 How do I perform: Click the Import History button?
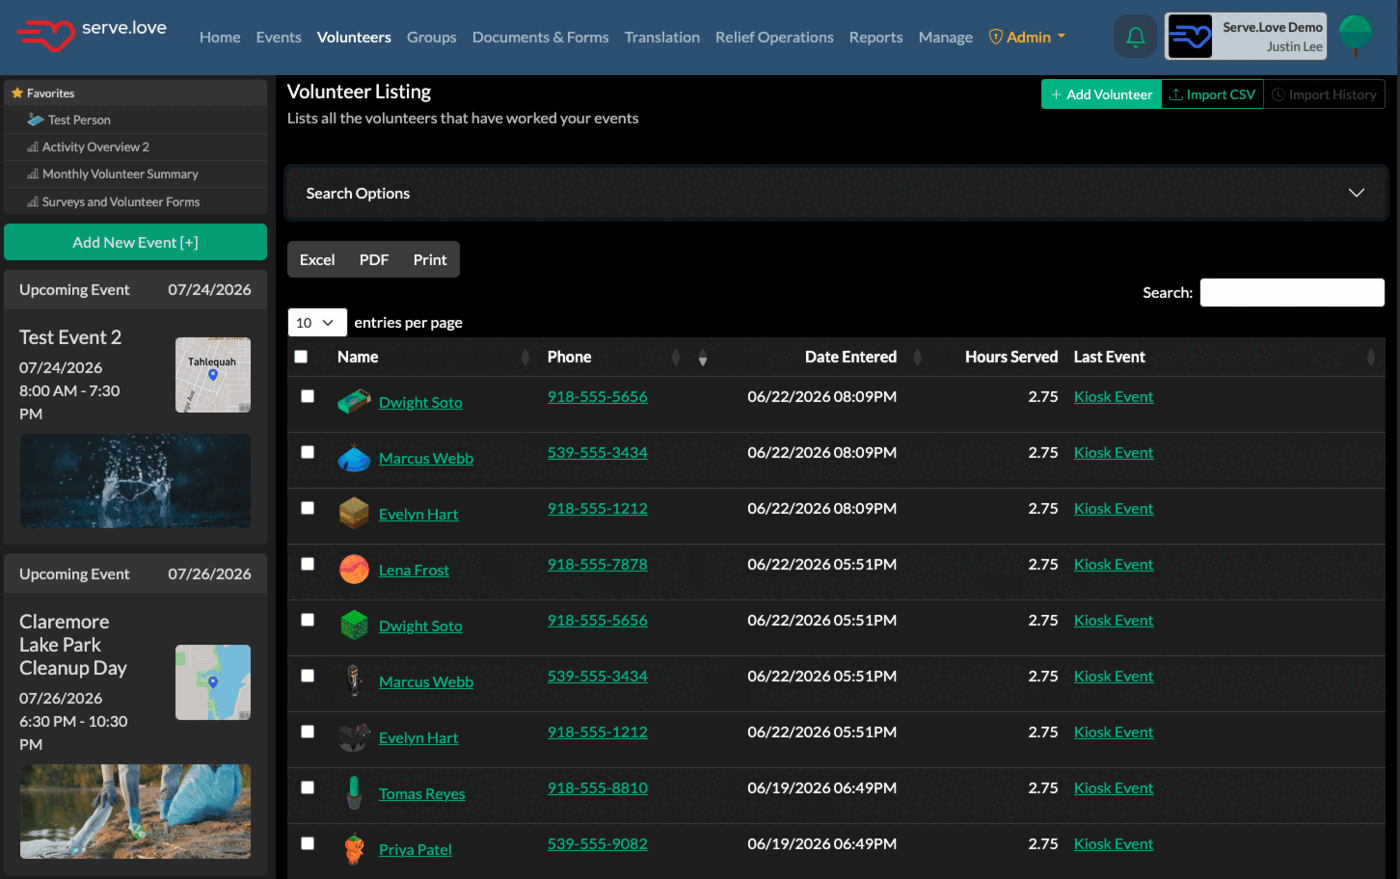(1324, 94)
